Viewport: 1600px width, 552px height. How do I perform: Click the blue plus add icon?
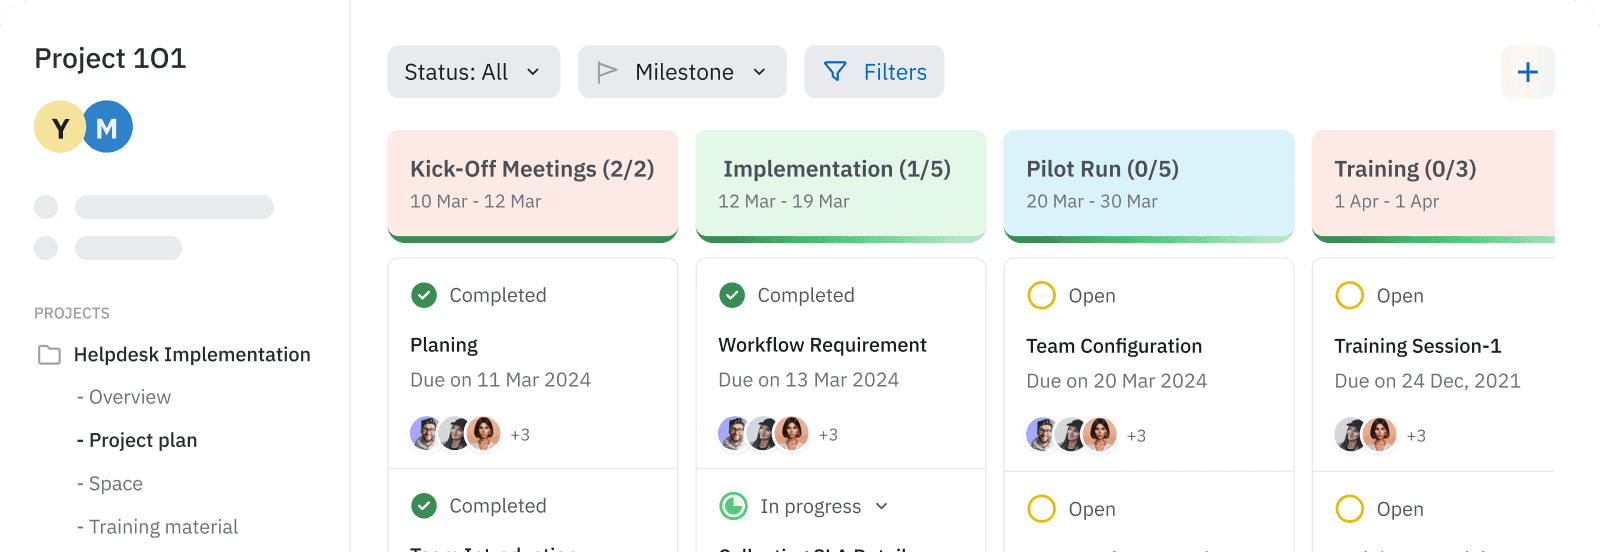coord(1527,72)
